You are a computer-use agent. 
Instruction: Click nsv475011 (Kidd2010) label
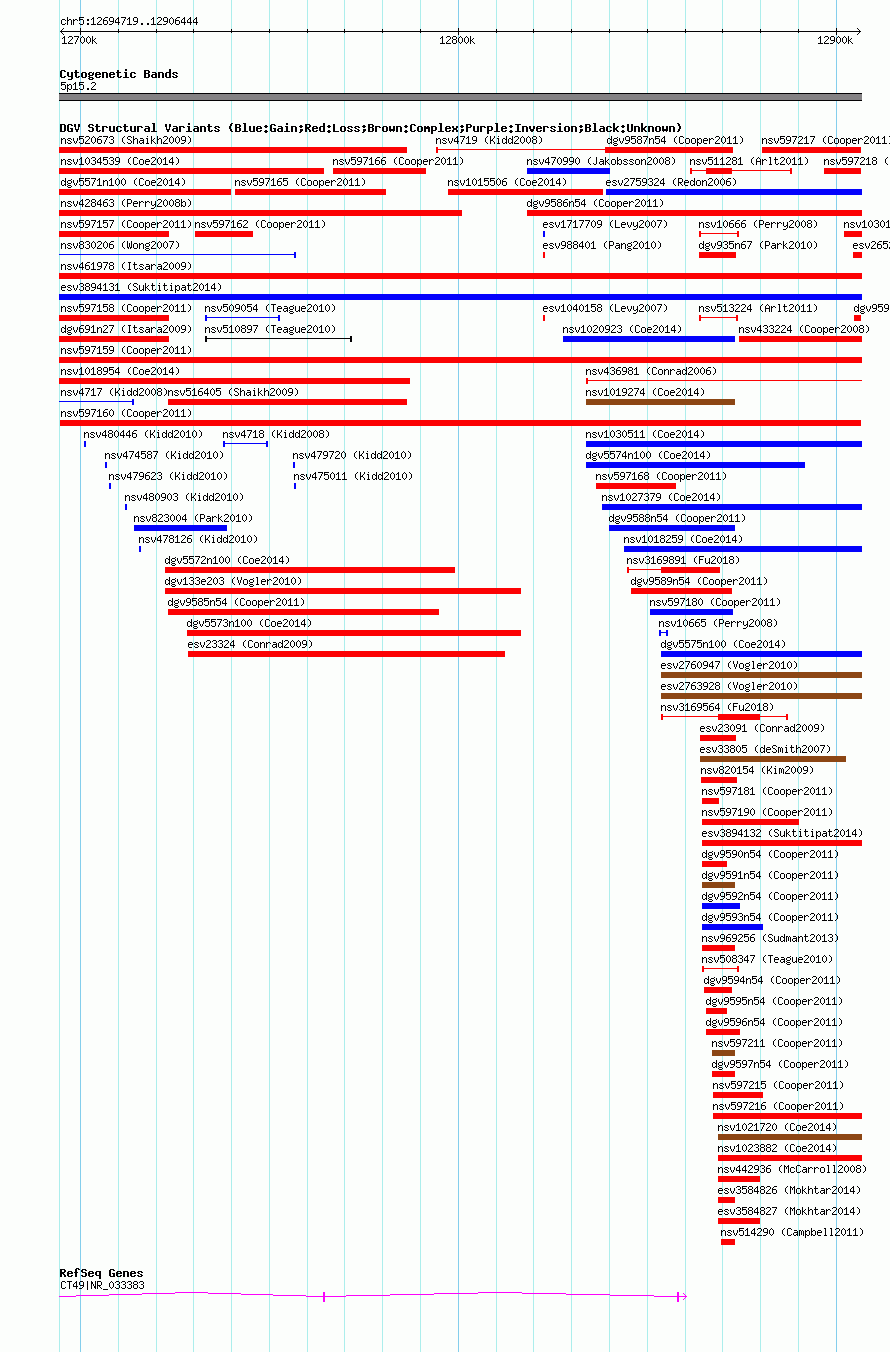352,476
